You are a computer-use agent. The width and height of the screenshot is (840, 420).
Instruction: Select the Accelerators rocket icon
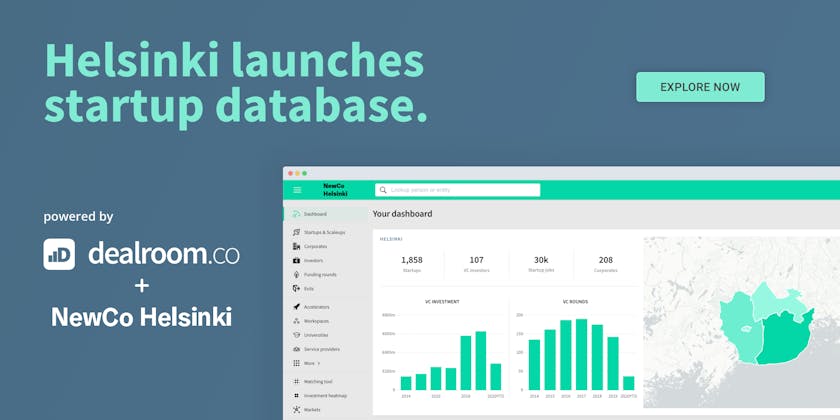tap(296, 307)
